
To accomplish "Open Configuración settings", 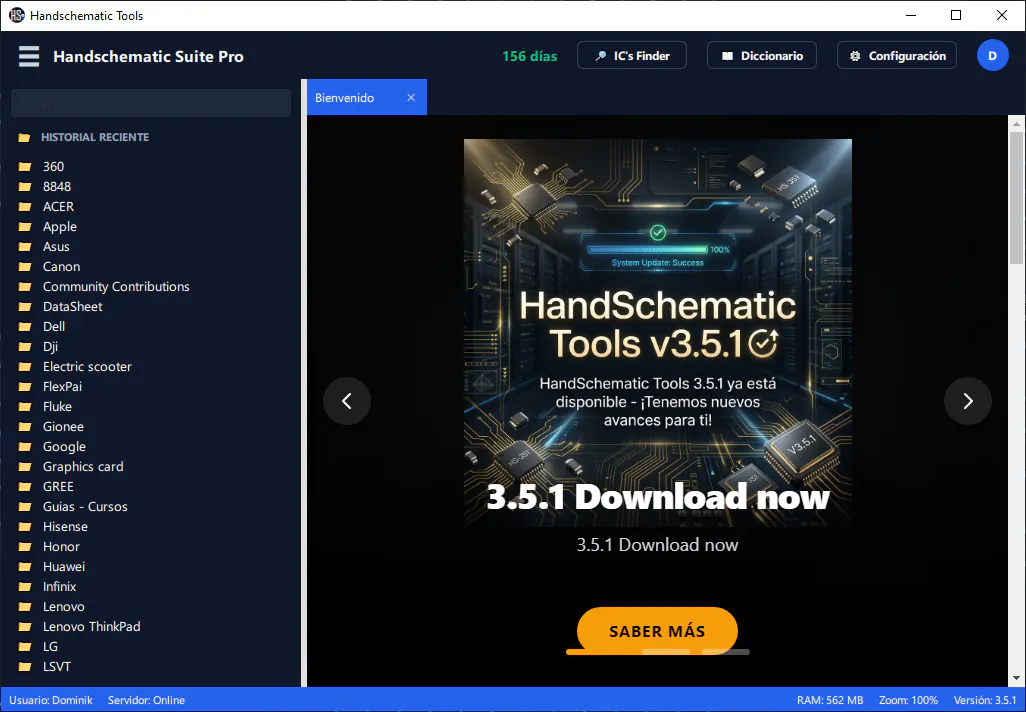I will pyautogui.click(x=896, y=56).
